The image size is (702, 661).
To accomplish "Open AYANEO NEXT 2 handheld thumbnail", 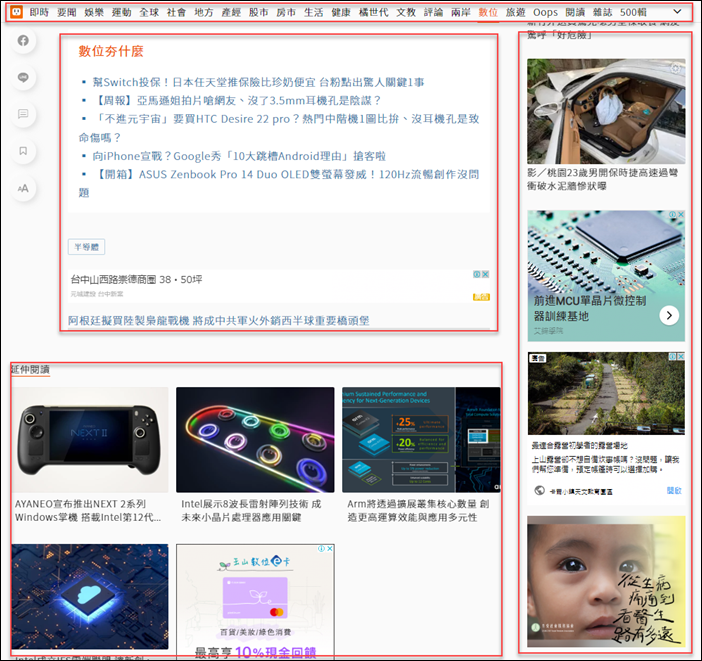I will (x=90, y=440).
